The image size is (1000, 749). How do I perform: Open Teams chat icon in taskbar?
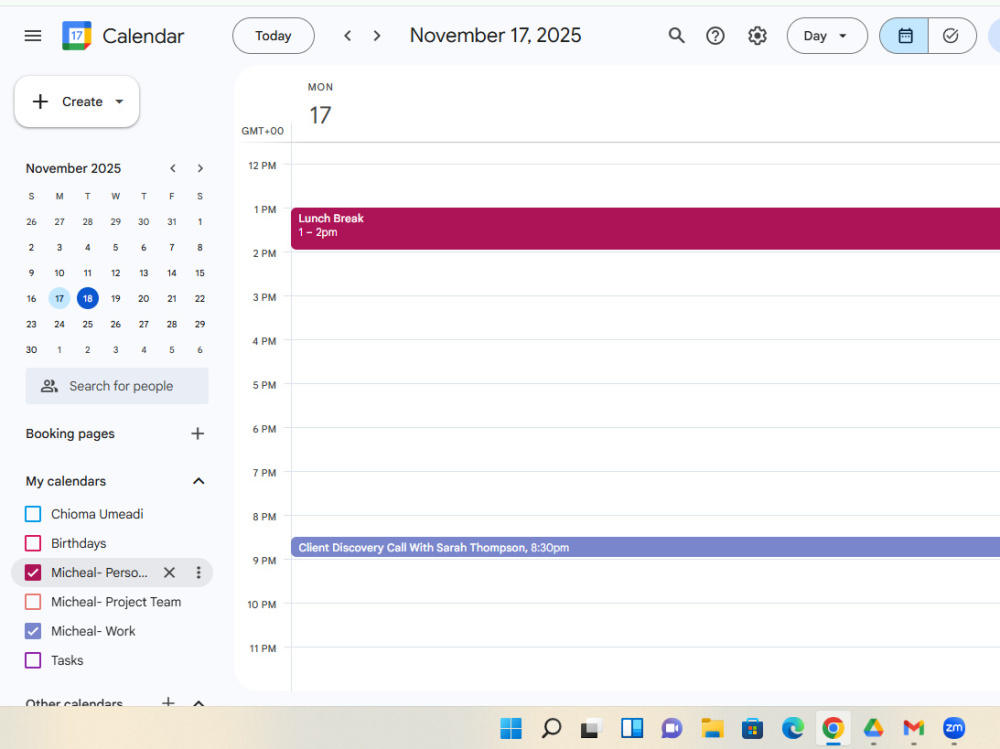pos(672,728)
